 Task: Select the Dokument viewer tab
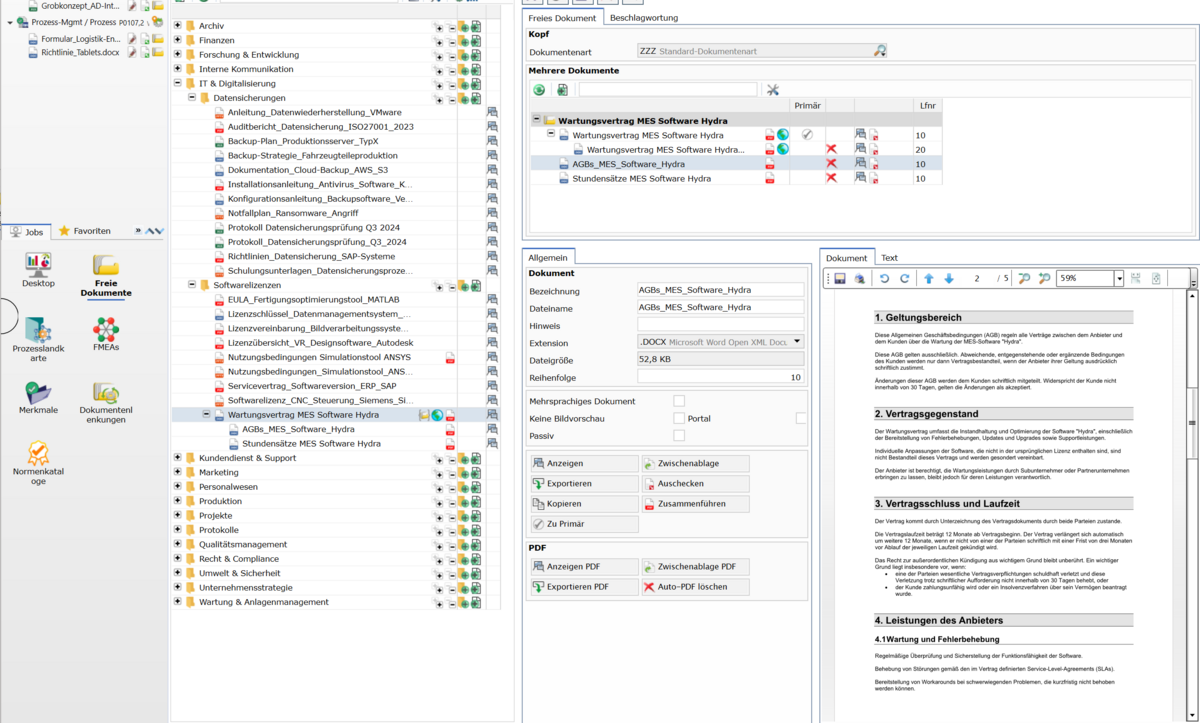coord(846,258)
